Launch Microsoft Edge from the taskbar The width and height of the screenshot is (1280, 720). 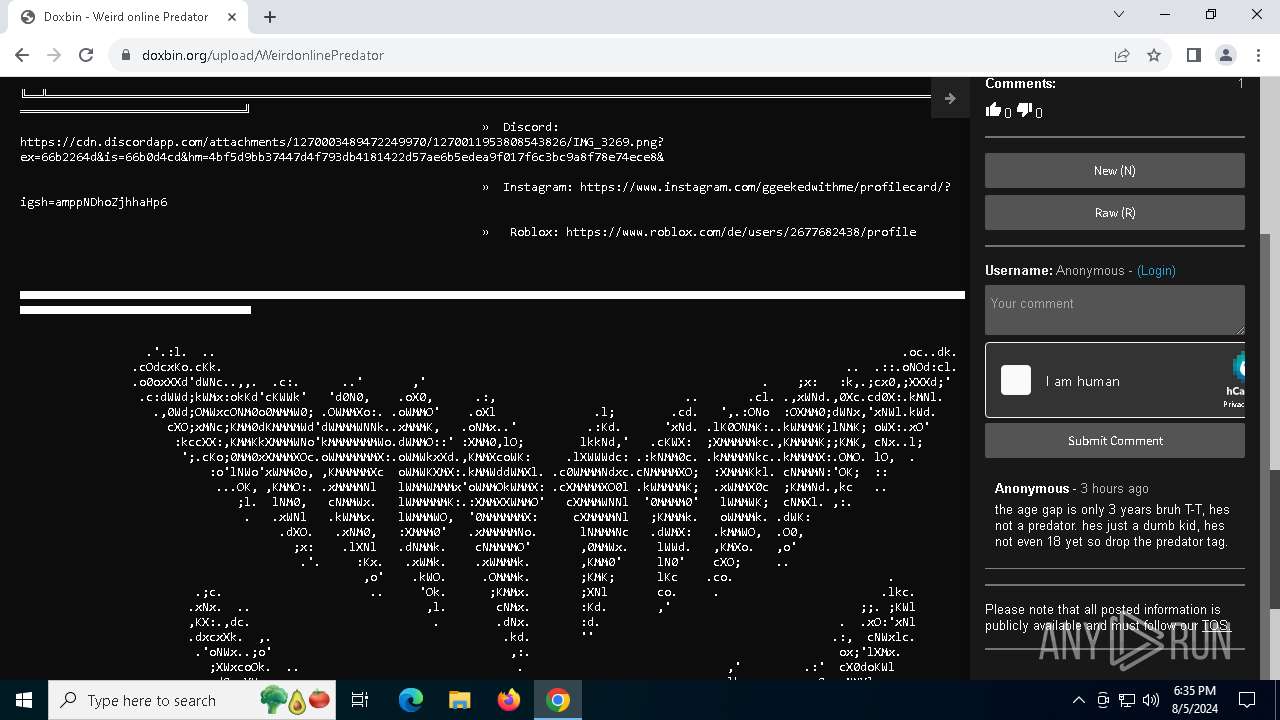[411, 700]
